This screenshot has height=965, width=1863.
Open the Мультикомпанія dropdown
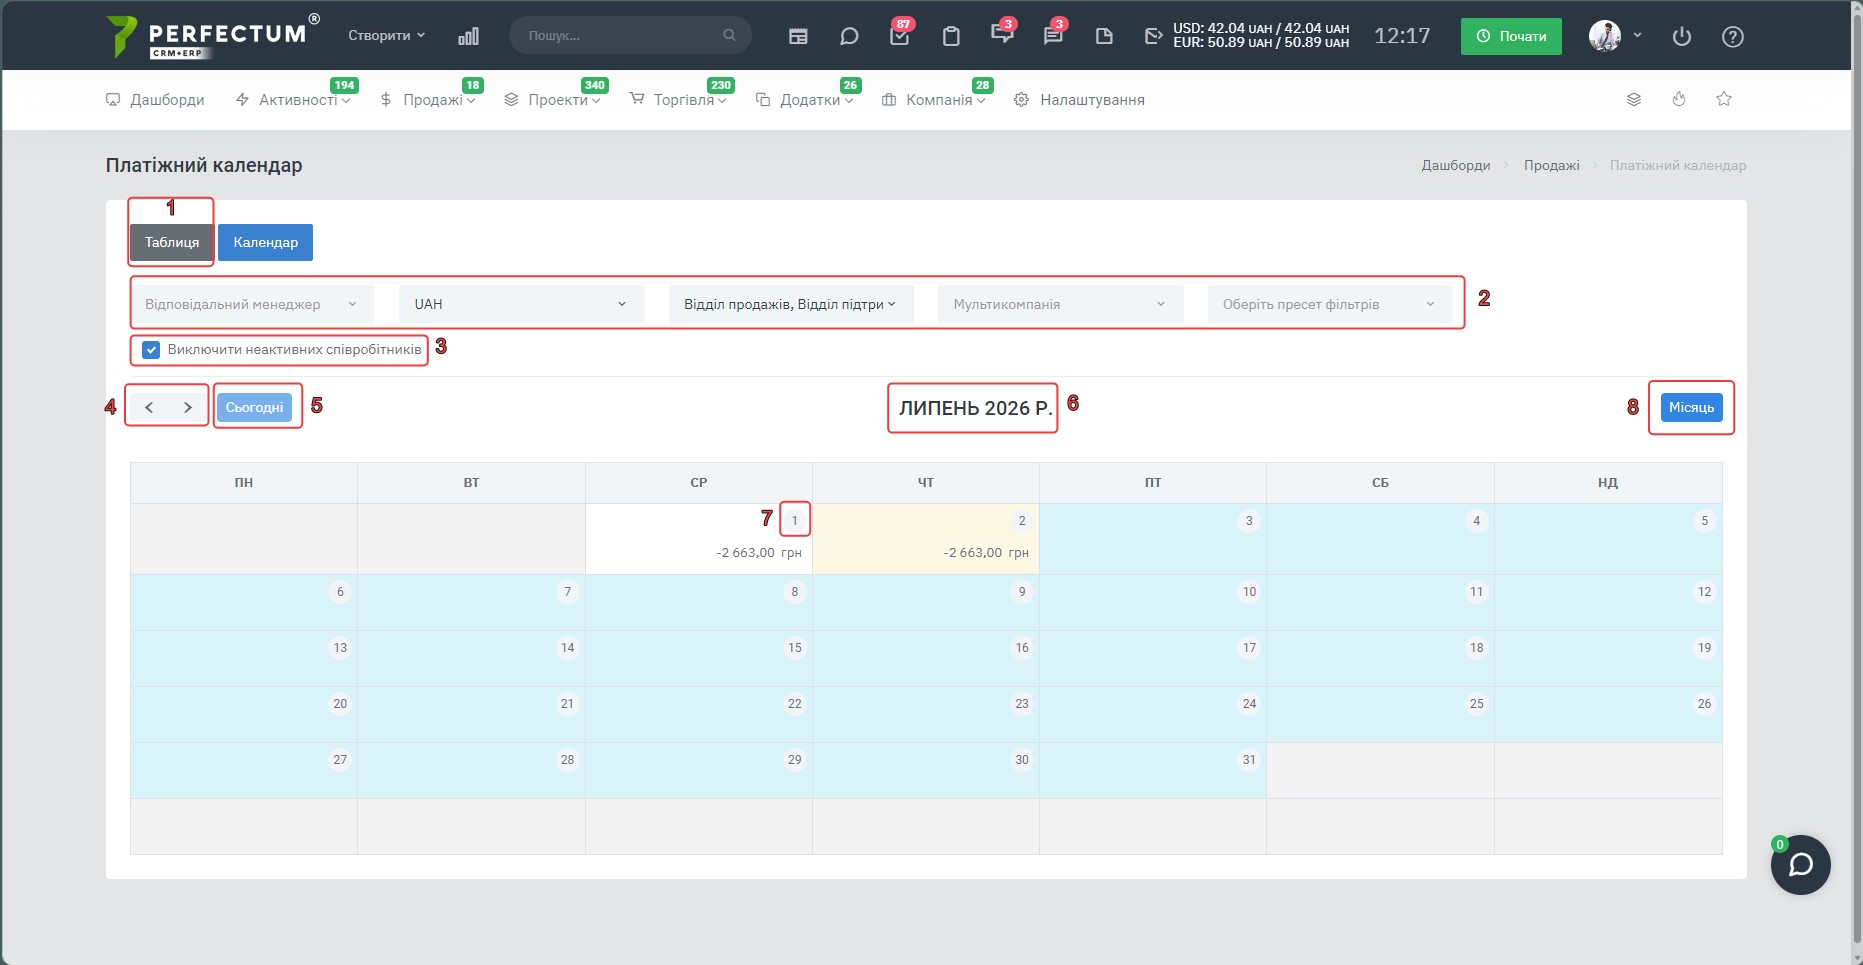point(1061,304)
